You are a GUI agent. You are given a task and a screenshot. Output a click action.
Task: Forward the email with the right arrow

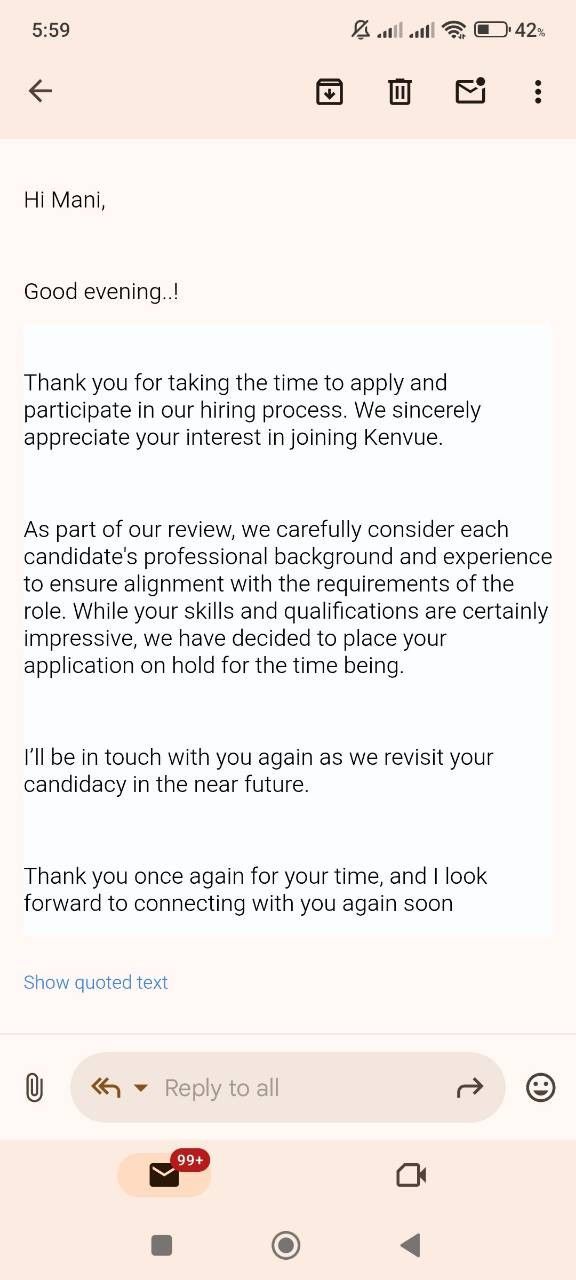click(x=469, y=1087)
